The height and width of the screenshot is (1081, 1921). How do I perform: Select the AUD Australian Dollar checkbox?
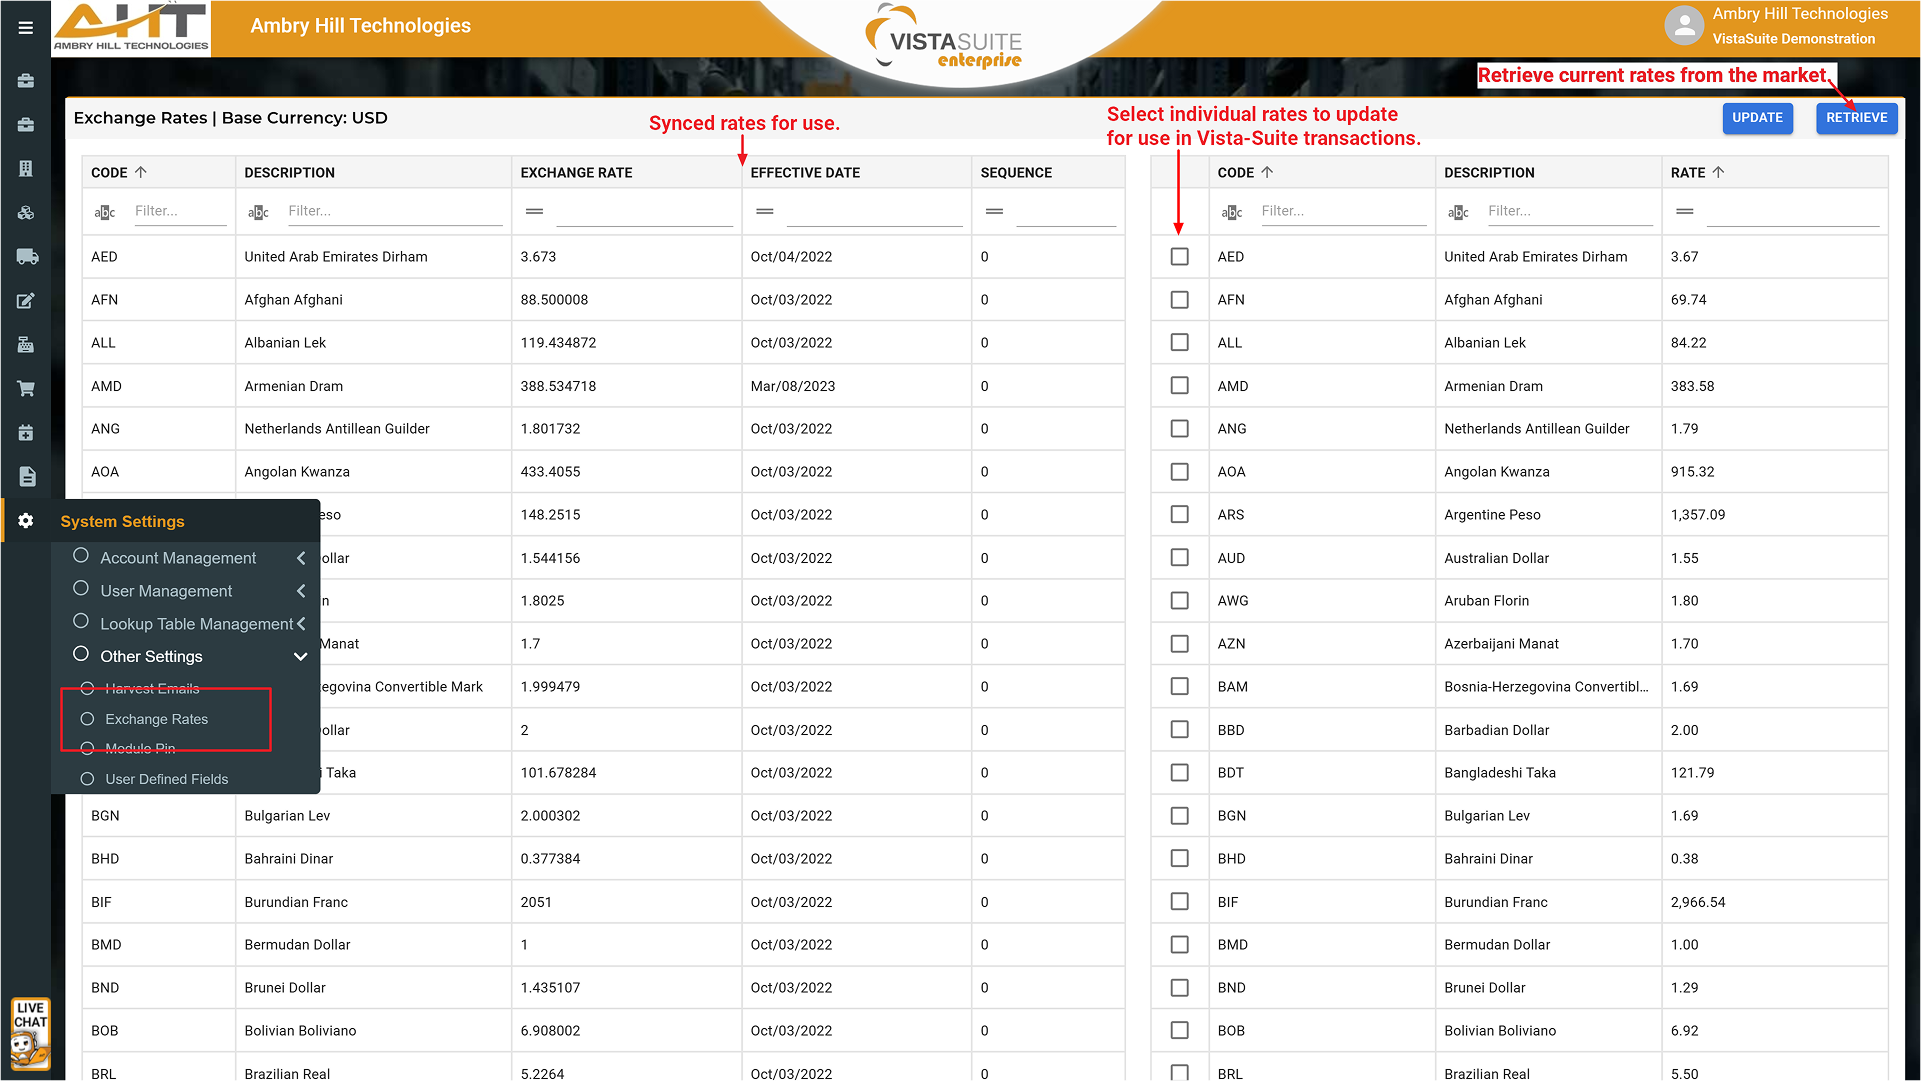coord(1180,558)
